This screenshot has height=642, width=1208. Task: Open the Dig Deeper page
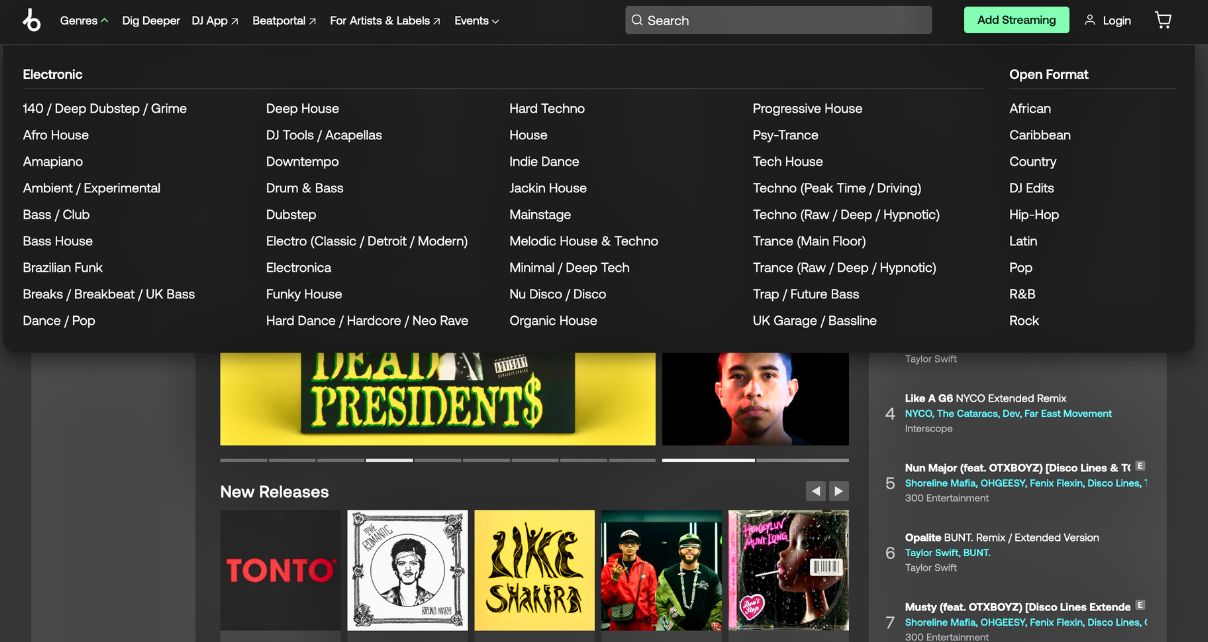151,20
